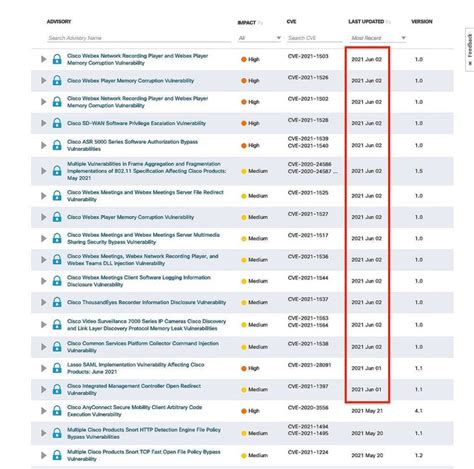
Task: Click the CVE-2020-3556 cell
Action: pos(308,408)
